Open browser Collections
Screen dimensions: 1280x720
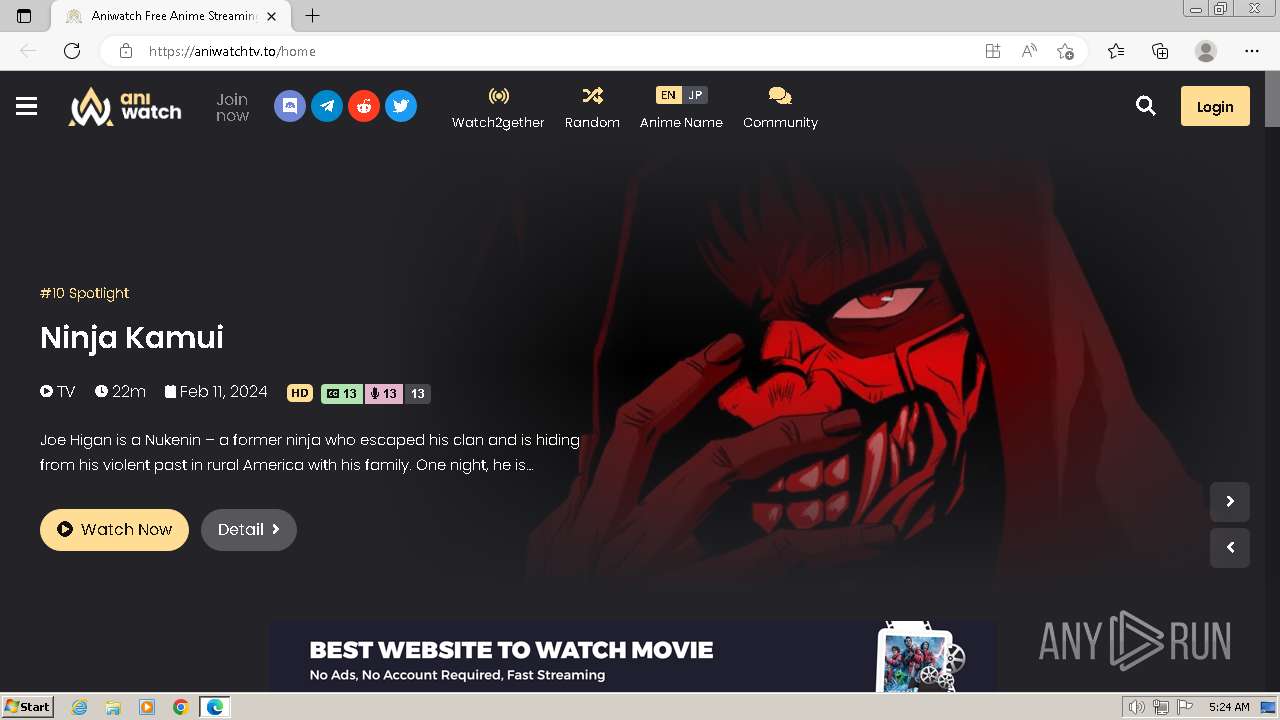tap(1160, 51)
